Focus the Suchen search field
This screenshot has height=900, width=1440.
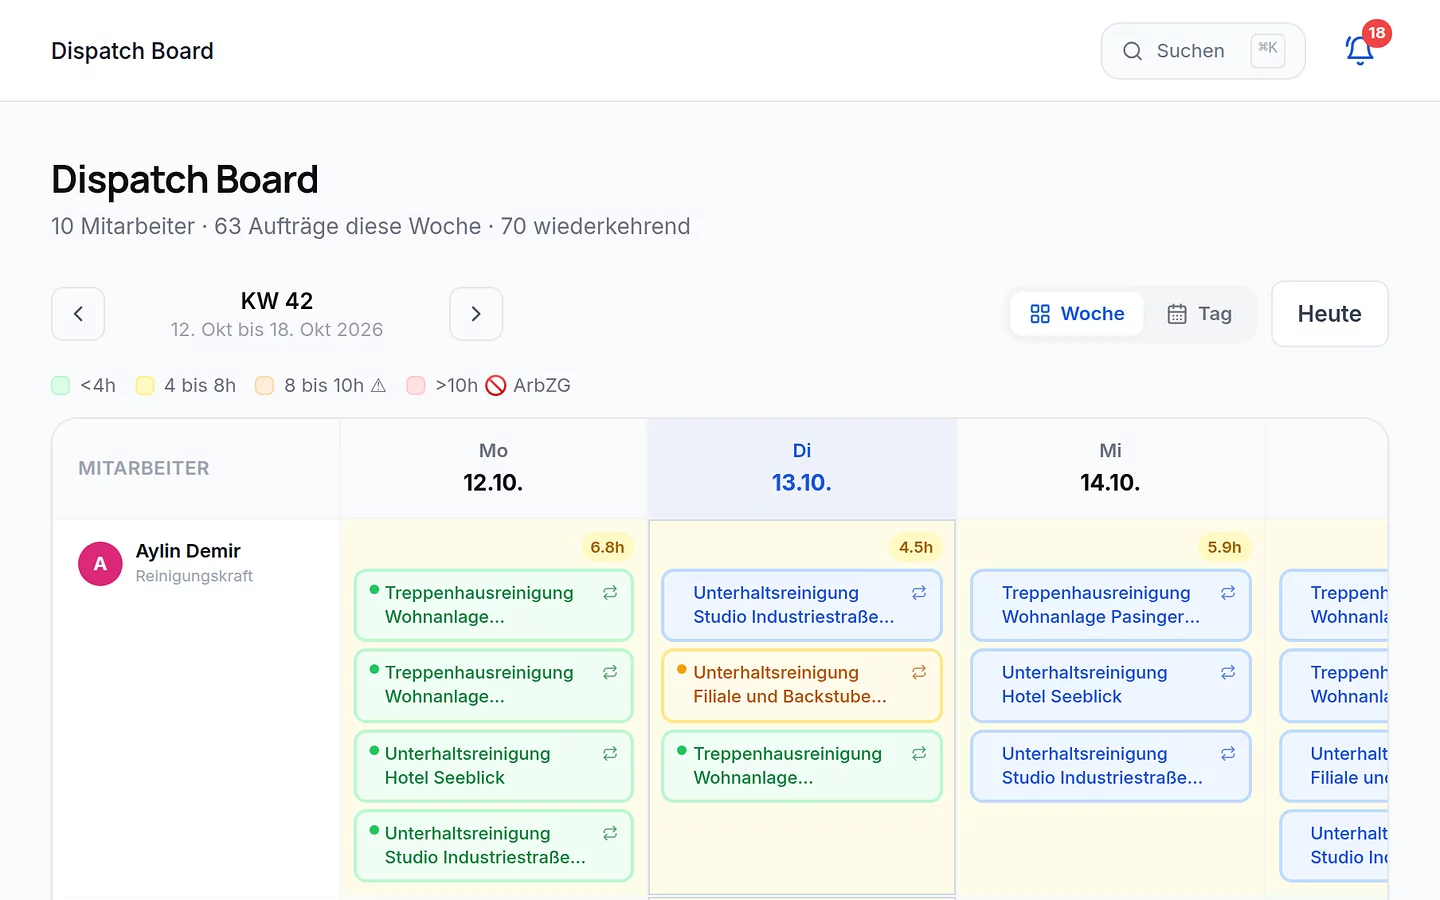point(1203,51)
